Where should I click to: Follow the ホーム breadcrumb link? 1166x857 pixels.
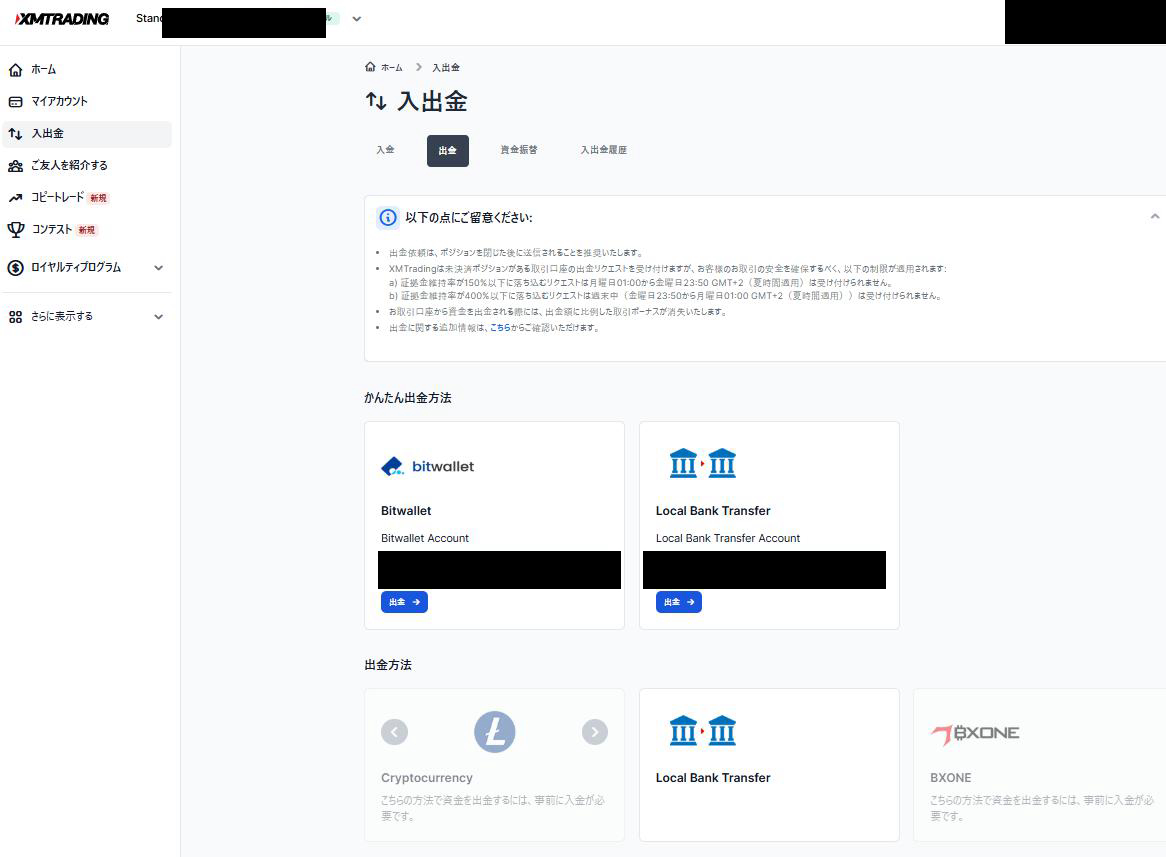392,68
